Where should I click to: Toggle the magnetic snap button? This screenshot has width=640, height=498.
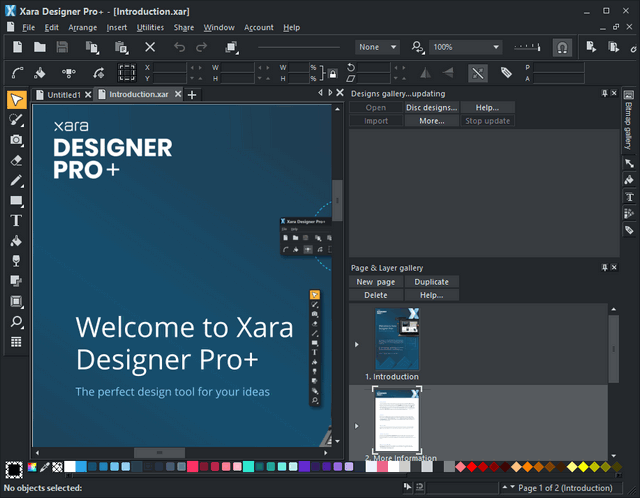click(562, 48)
